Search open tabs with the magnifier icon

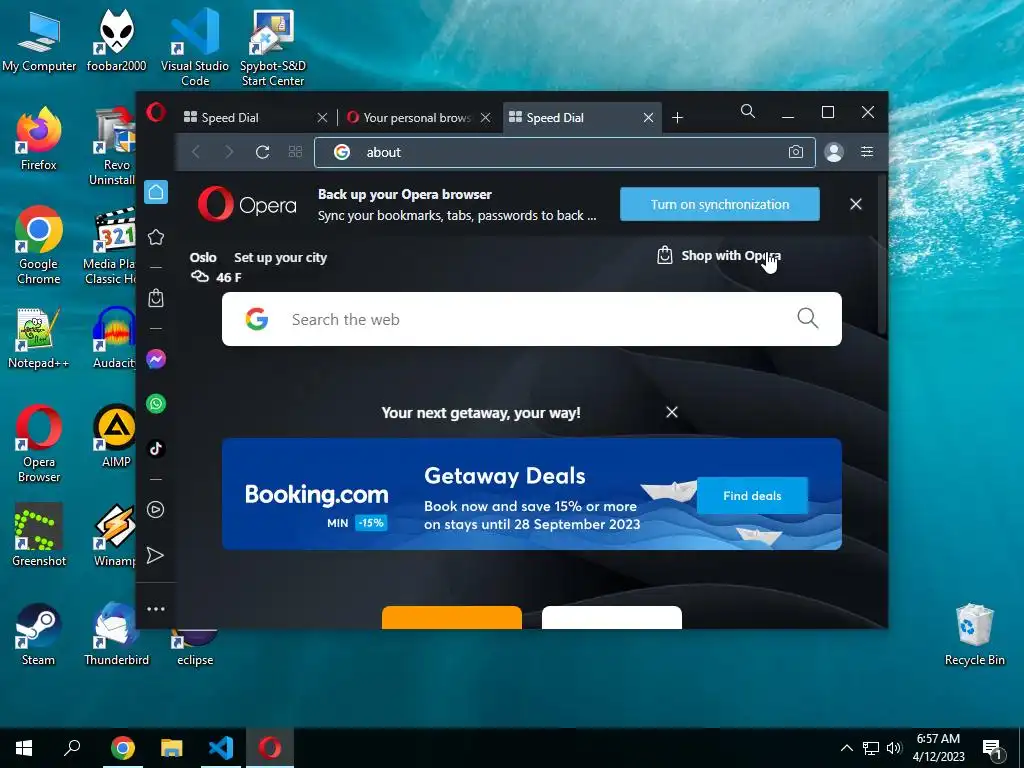point(748,112)
